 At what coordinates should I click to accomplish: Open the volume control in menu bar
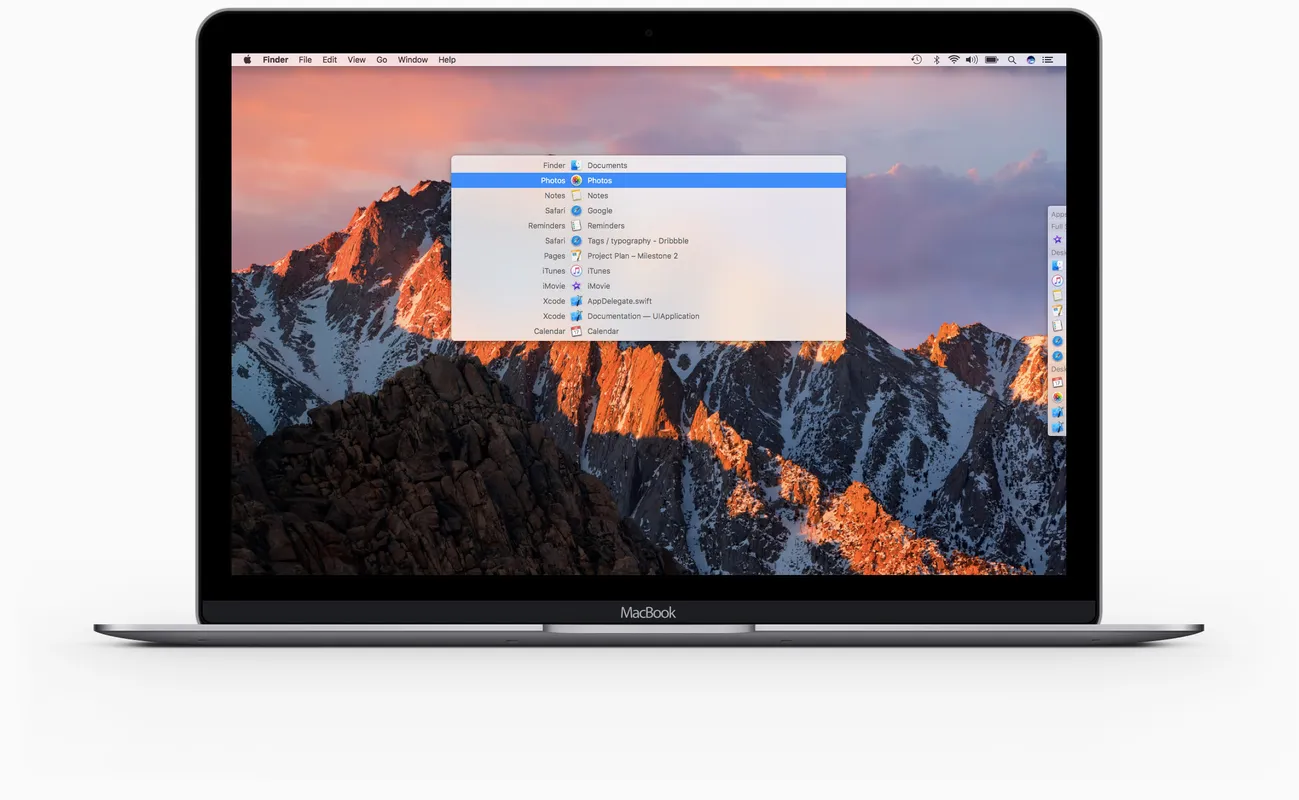pyautogui.click(x=972, y=60)
